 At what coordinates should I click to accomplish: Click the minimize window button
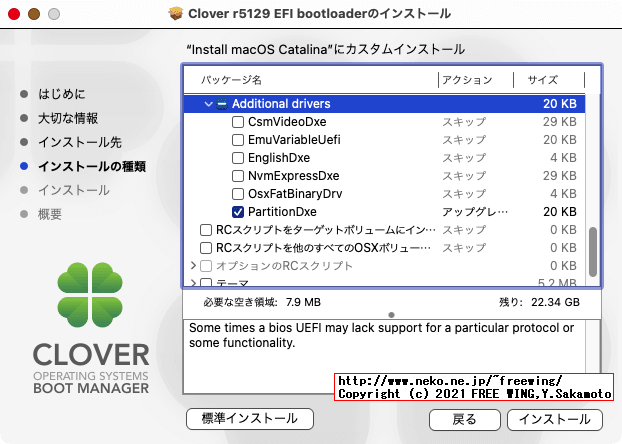pyautogui.click(x=34, y=14)
